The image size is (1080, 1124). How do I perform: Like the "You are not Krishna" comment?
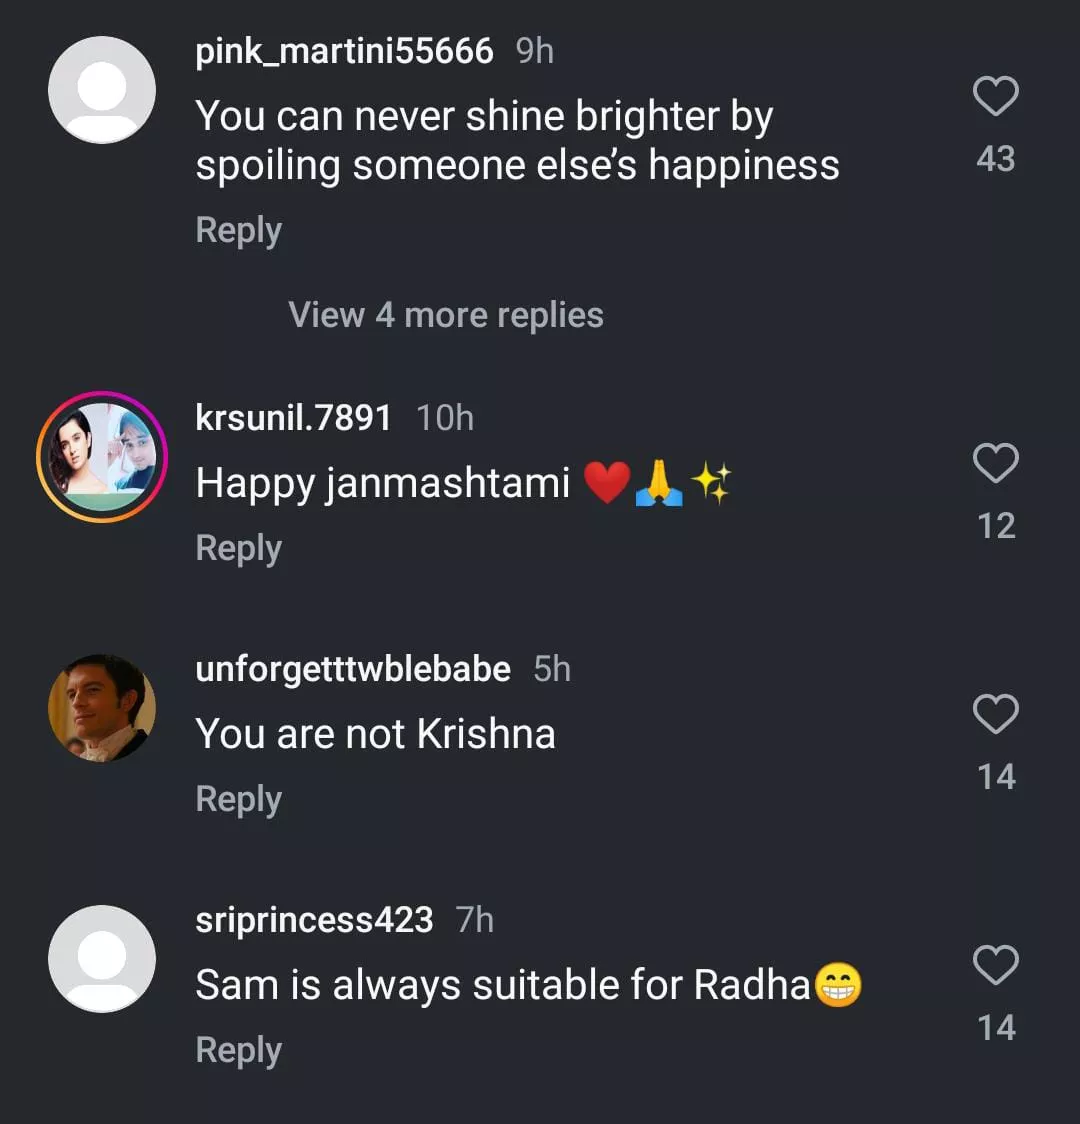coord(995,715)
